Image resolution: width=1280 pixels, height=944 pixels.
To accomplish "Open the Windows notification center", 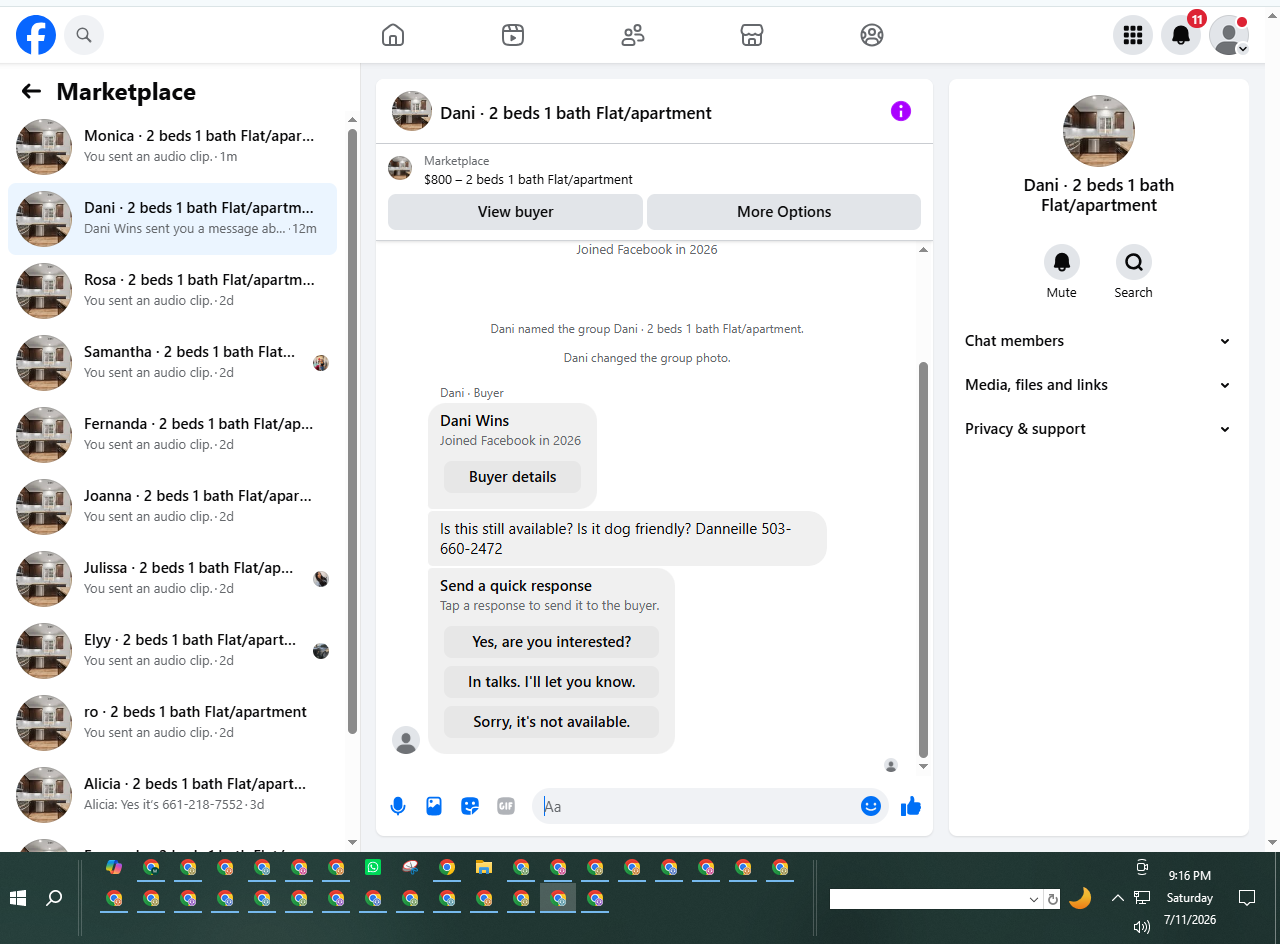I will click(x=1247, y=897).
